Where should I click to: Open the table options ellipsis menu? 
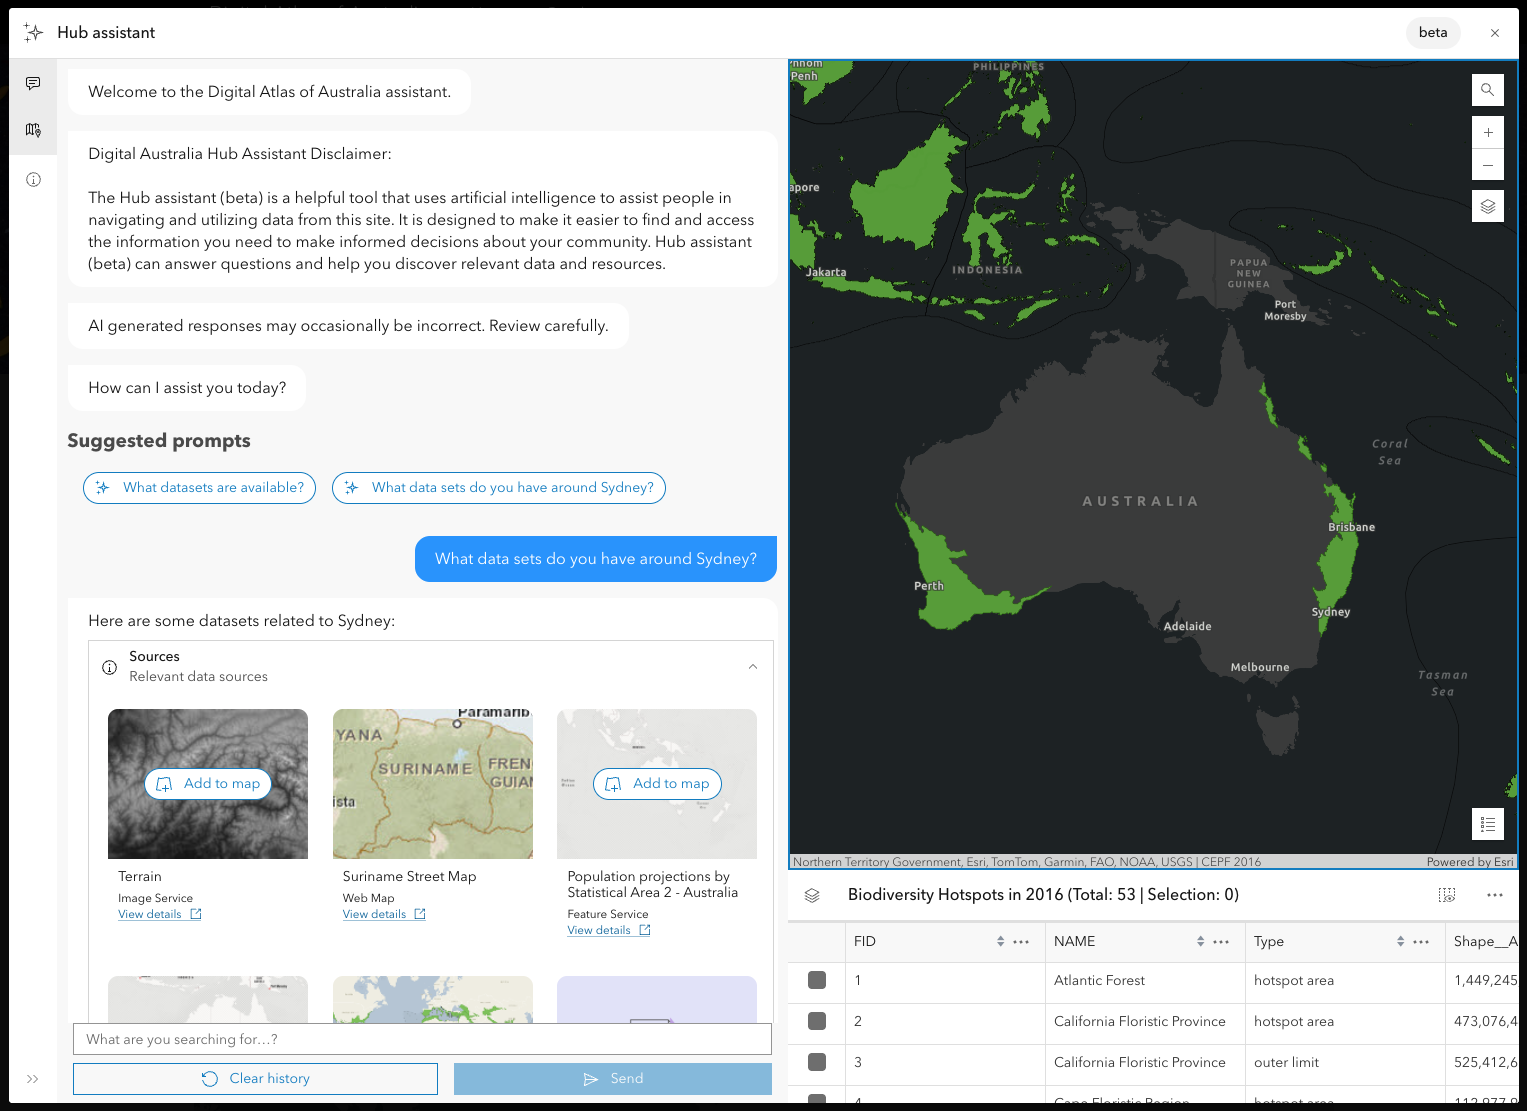point(1494,895)
